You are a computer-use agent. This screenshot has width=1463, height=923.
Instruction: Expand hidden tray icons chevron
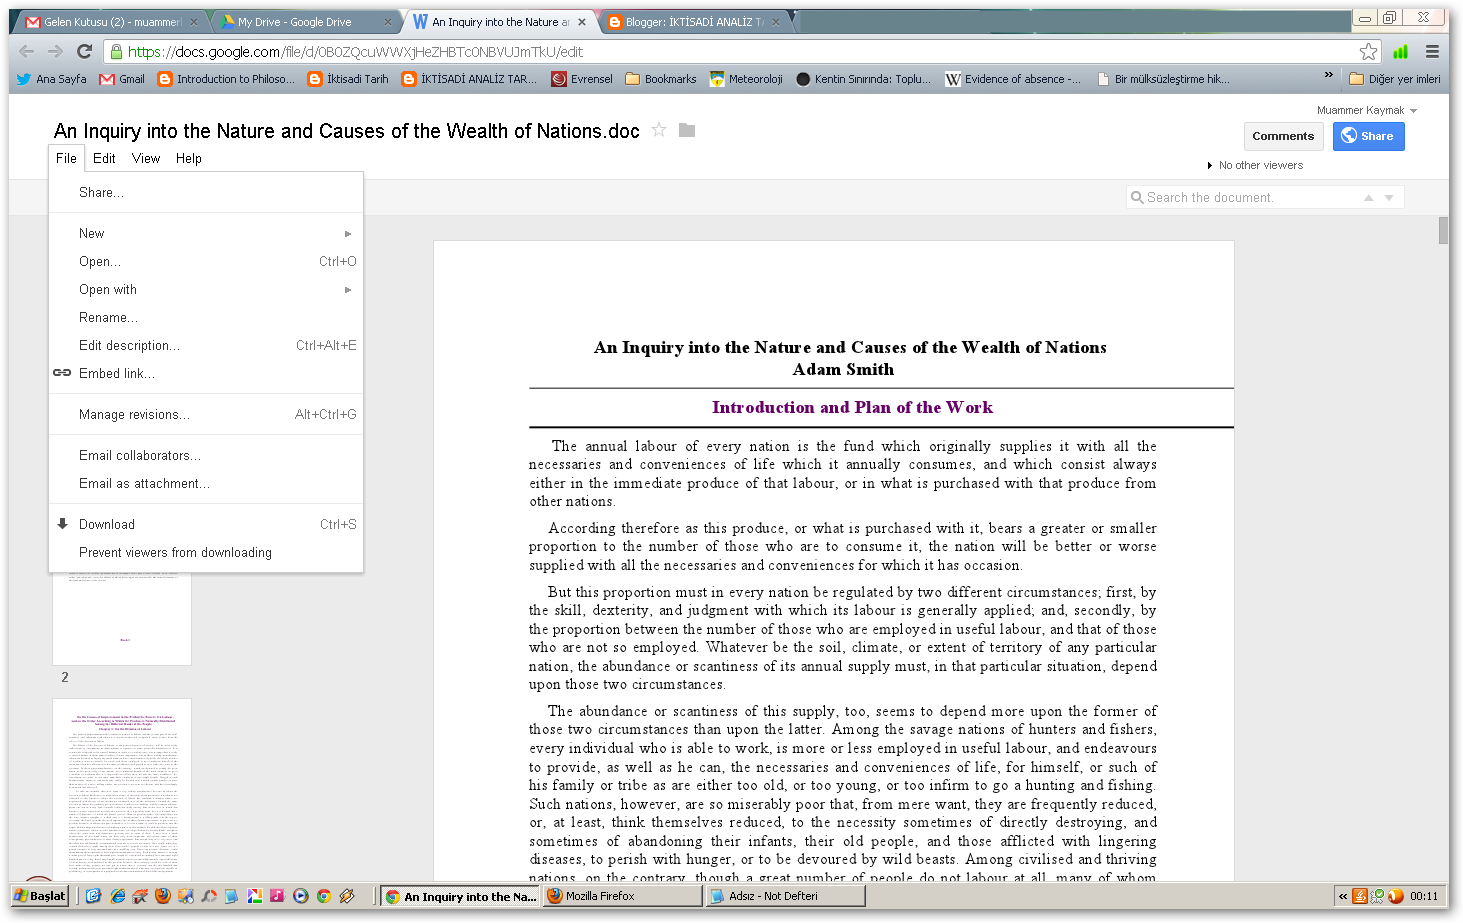click(1343, 896)
